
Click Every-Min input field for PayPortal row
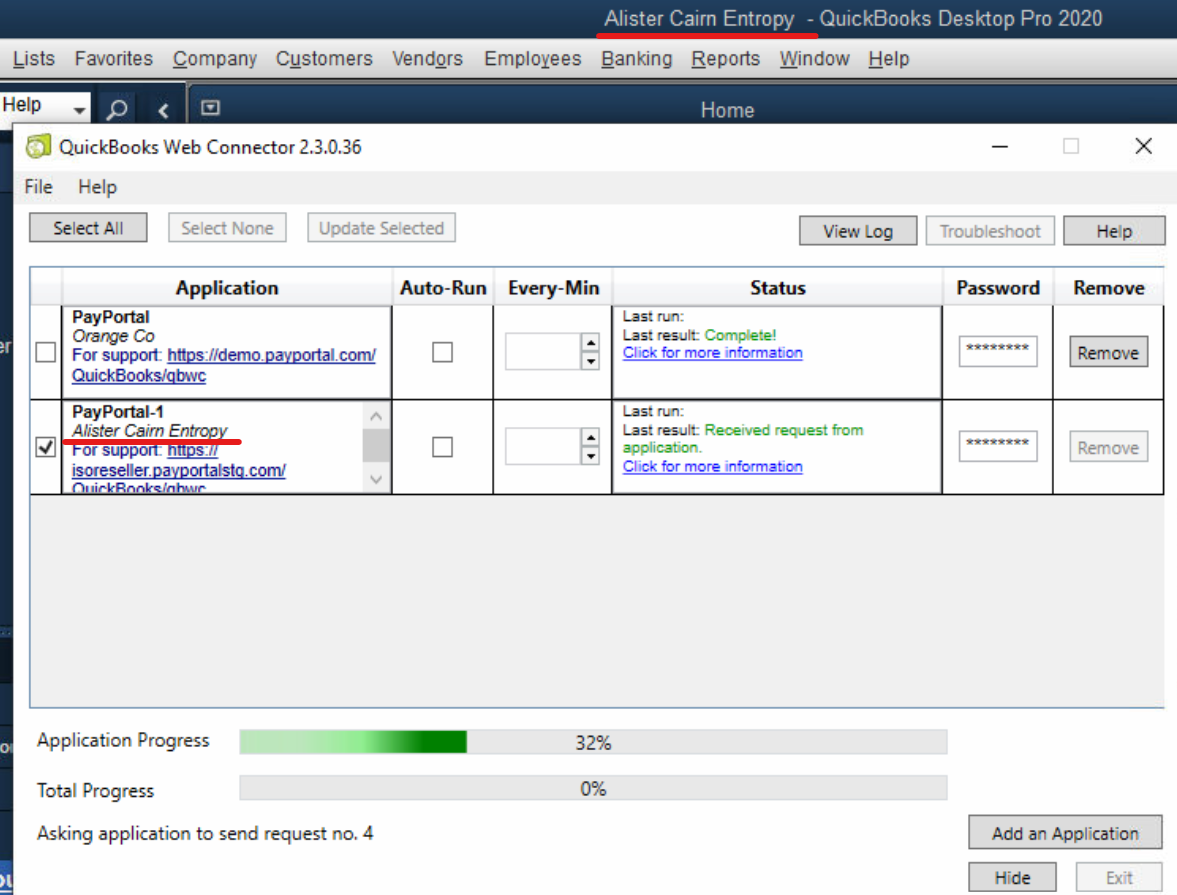click(543, 351)
